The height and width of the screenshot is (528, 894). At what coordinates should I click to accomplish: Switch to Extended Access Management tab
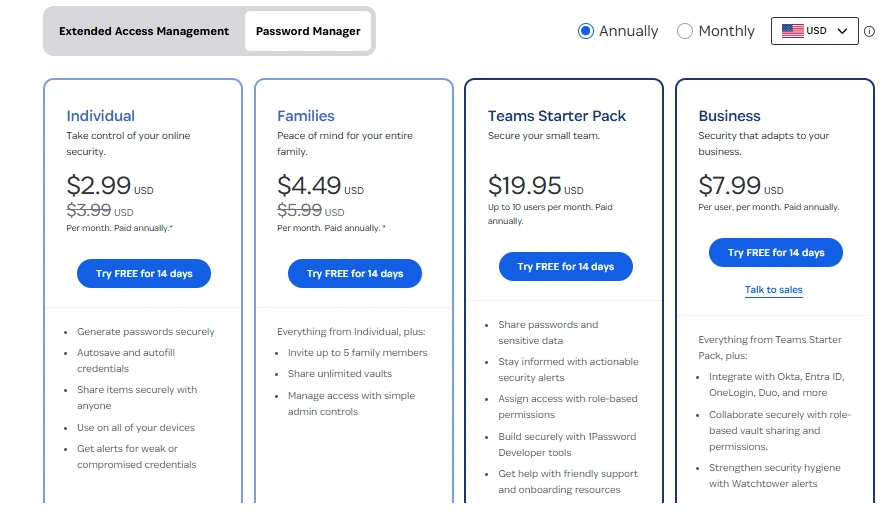tap(144, 31)
